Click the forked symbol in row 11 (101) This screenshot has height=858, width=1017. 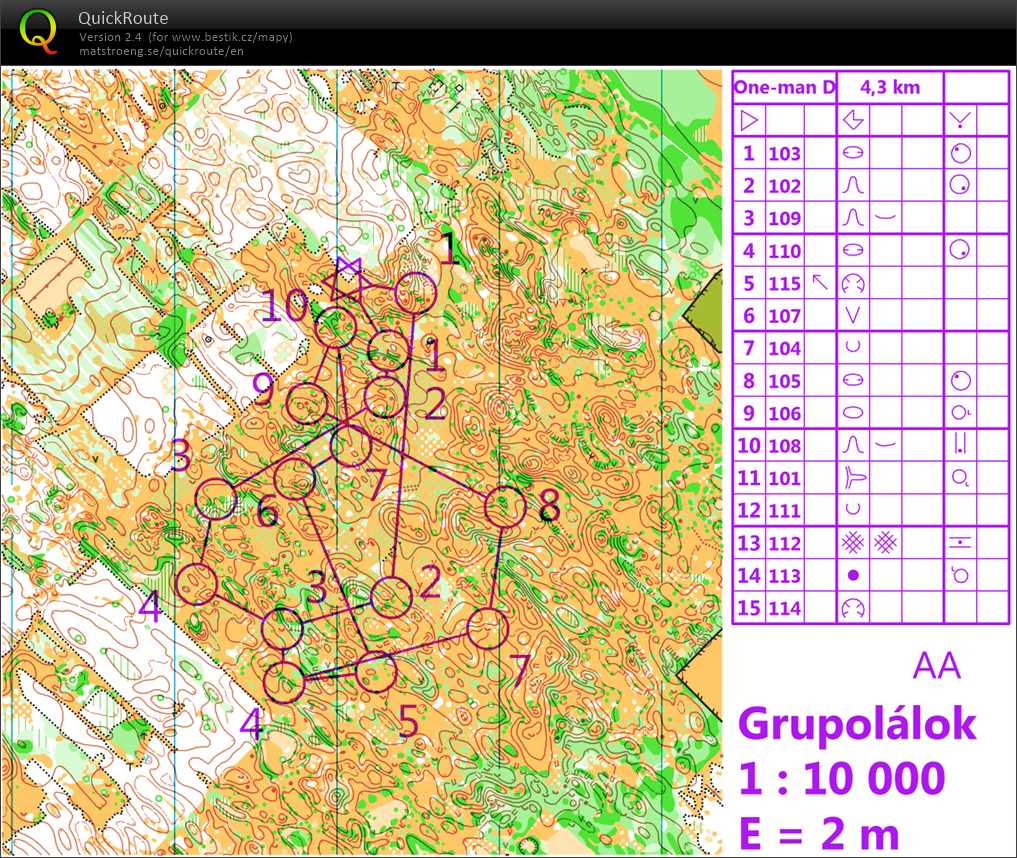(853, 478)
